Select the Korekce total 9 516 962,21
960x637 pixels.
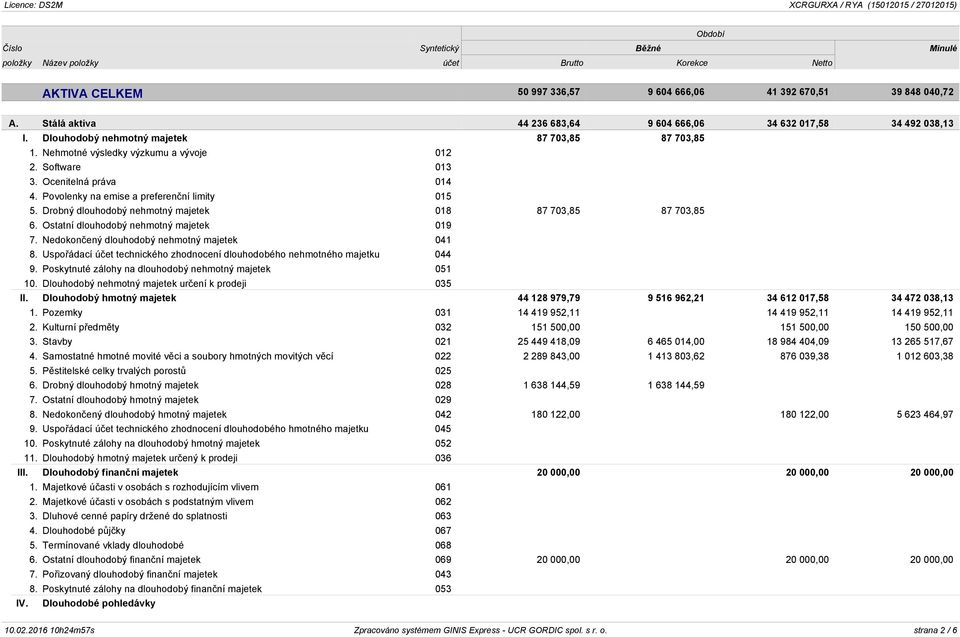point(676,298)
